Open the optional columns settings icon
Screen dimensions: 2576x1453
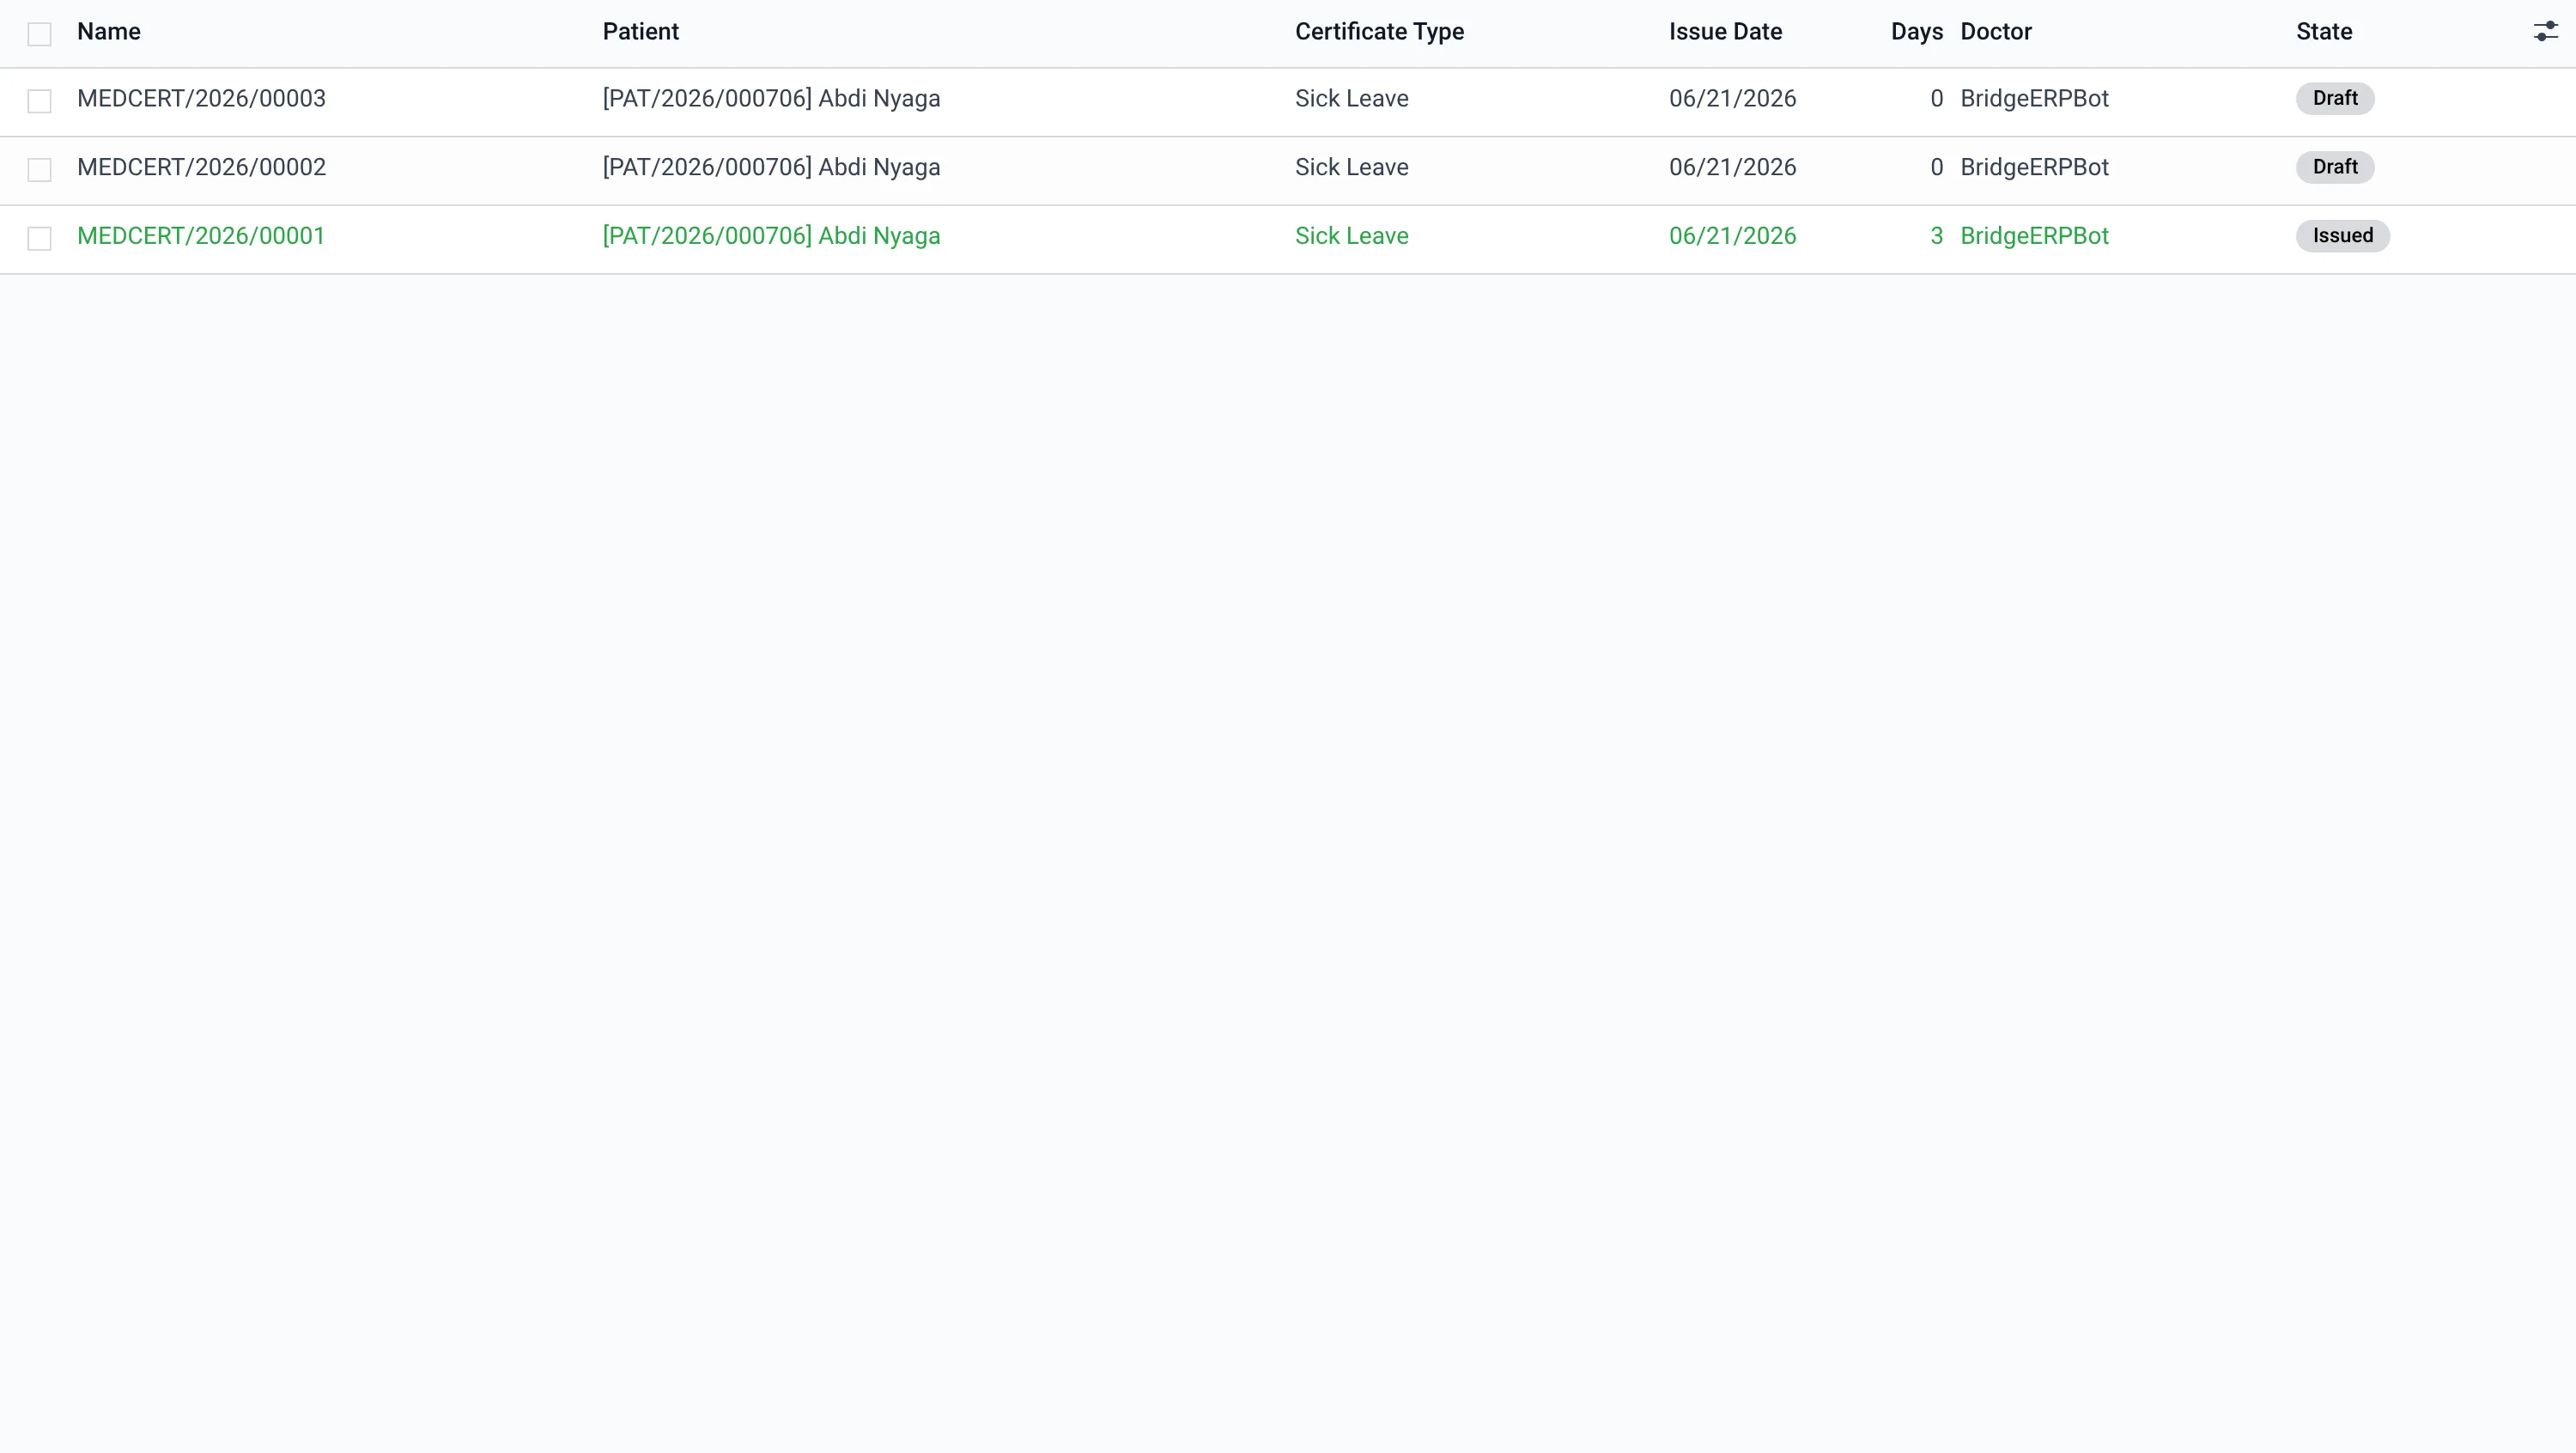[2545, 32]
